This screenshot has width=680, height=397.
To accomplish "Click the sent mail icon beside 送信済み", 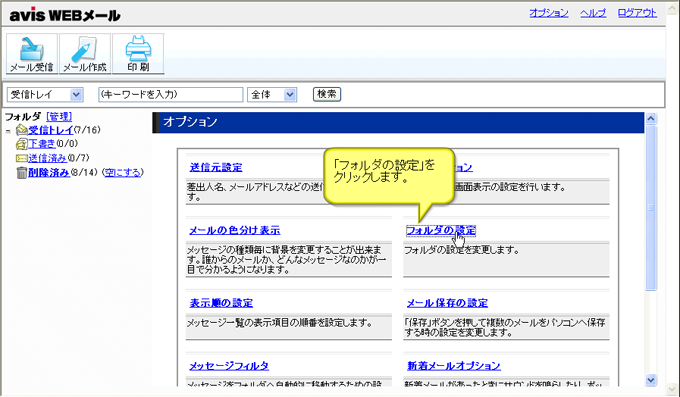I will tap(22, 158).
